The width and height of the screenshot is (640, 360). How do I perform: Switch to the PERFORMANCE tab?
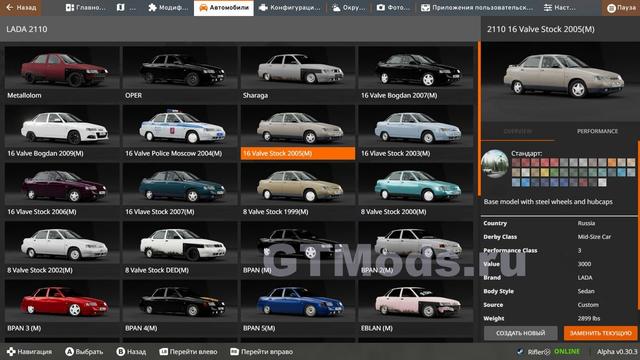click(597, 131)
